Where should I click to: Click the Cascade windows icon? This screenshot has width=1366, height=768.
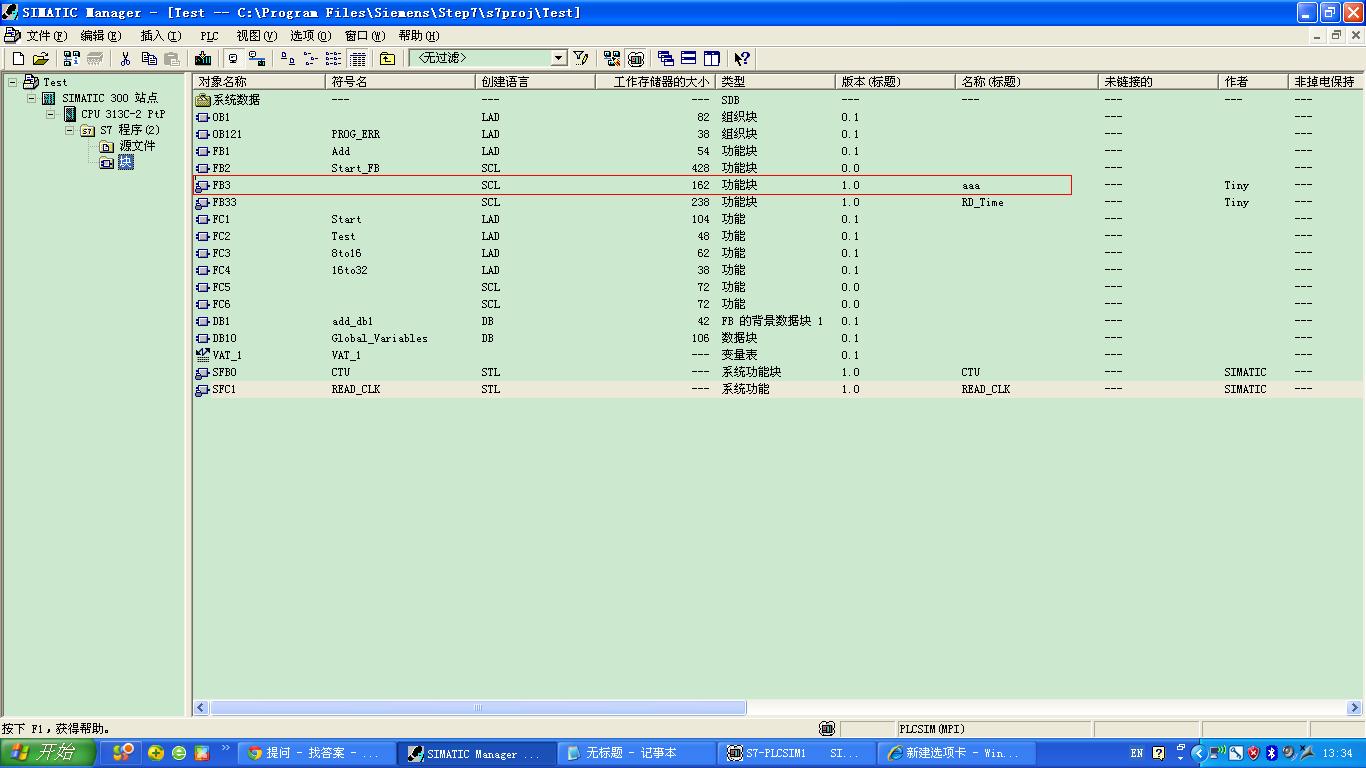pos(666,59)
